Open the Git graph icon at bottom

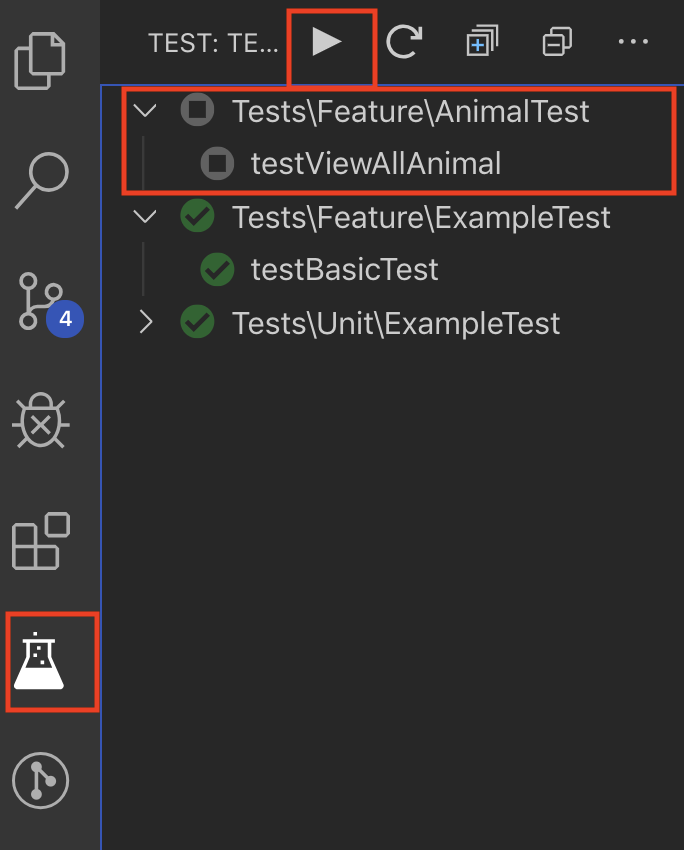[x=40, y=781]
